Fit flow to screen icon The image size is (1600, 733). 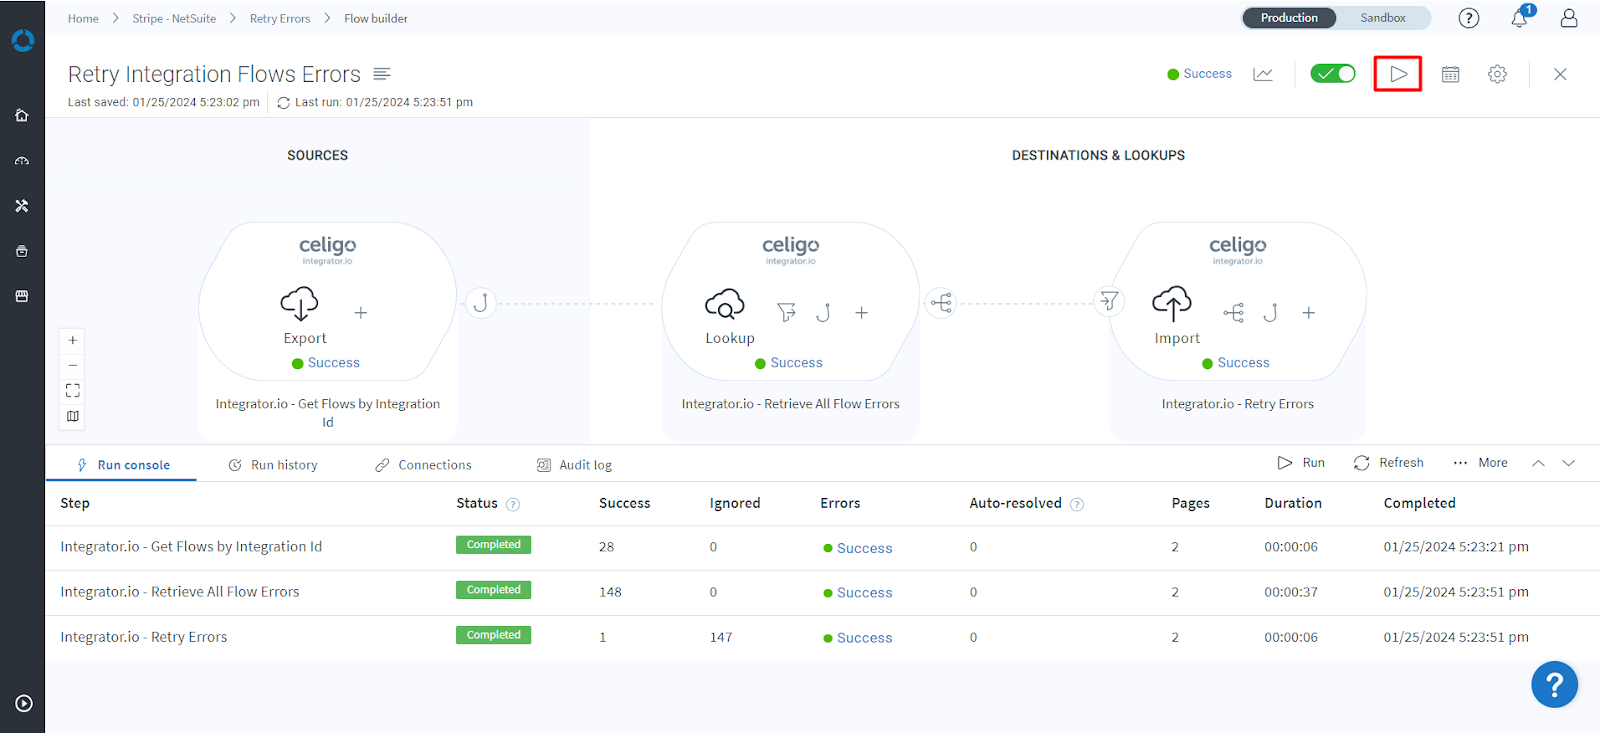[x=73, y=390]
